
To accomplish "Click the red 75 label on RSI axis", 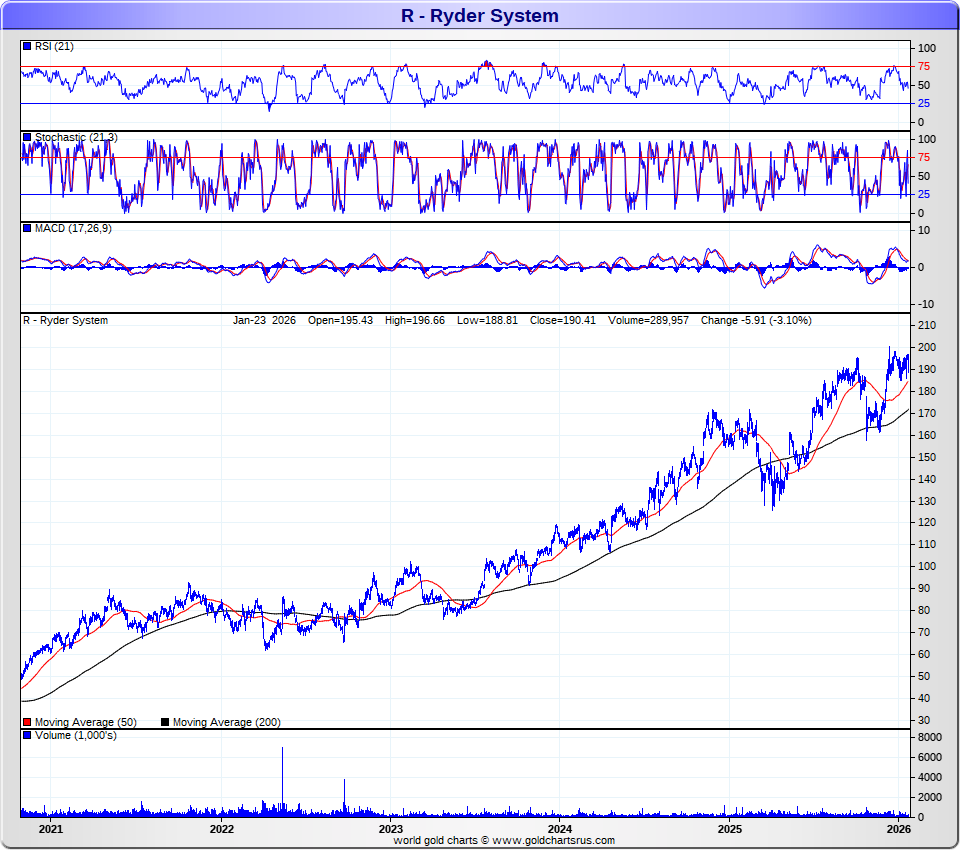I will 924,66.
